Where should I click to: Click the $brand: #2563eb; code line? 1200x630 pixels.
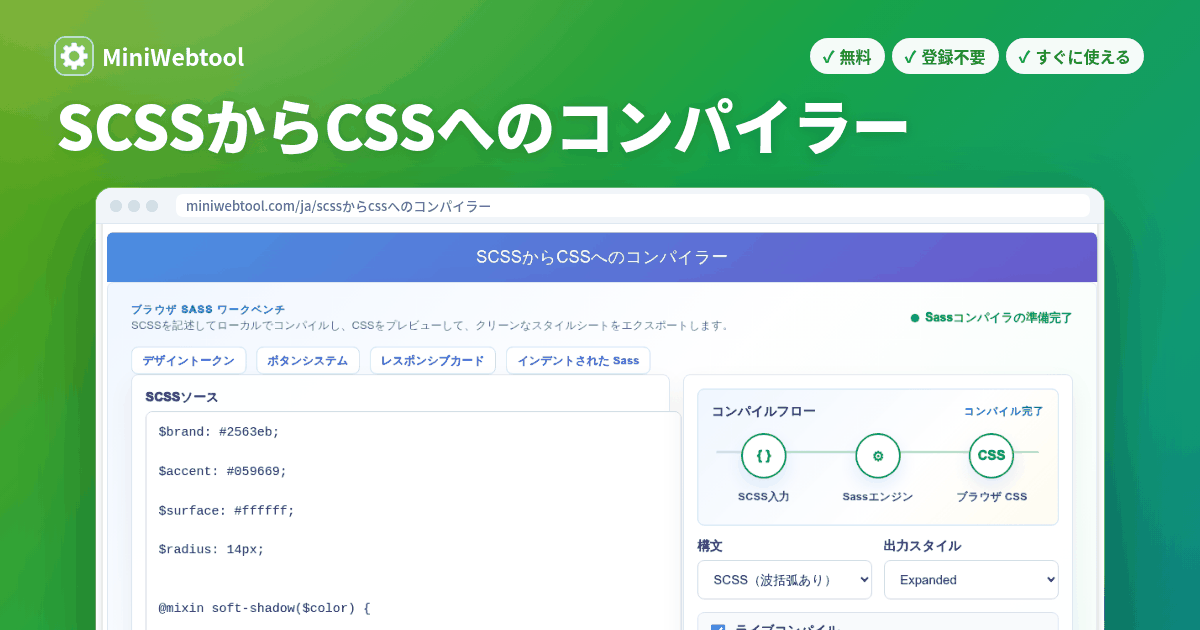[x=219, y=432]
